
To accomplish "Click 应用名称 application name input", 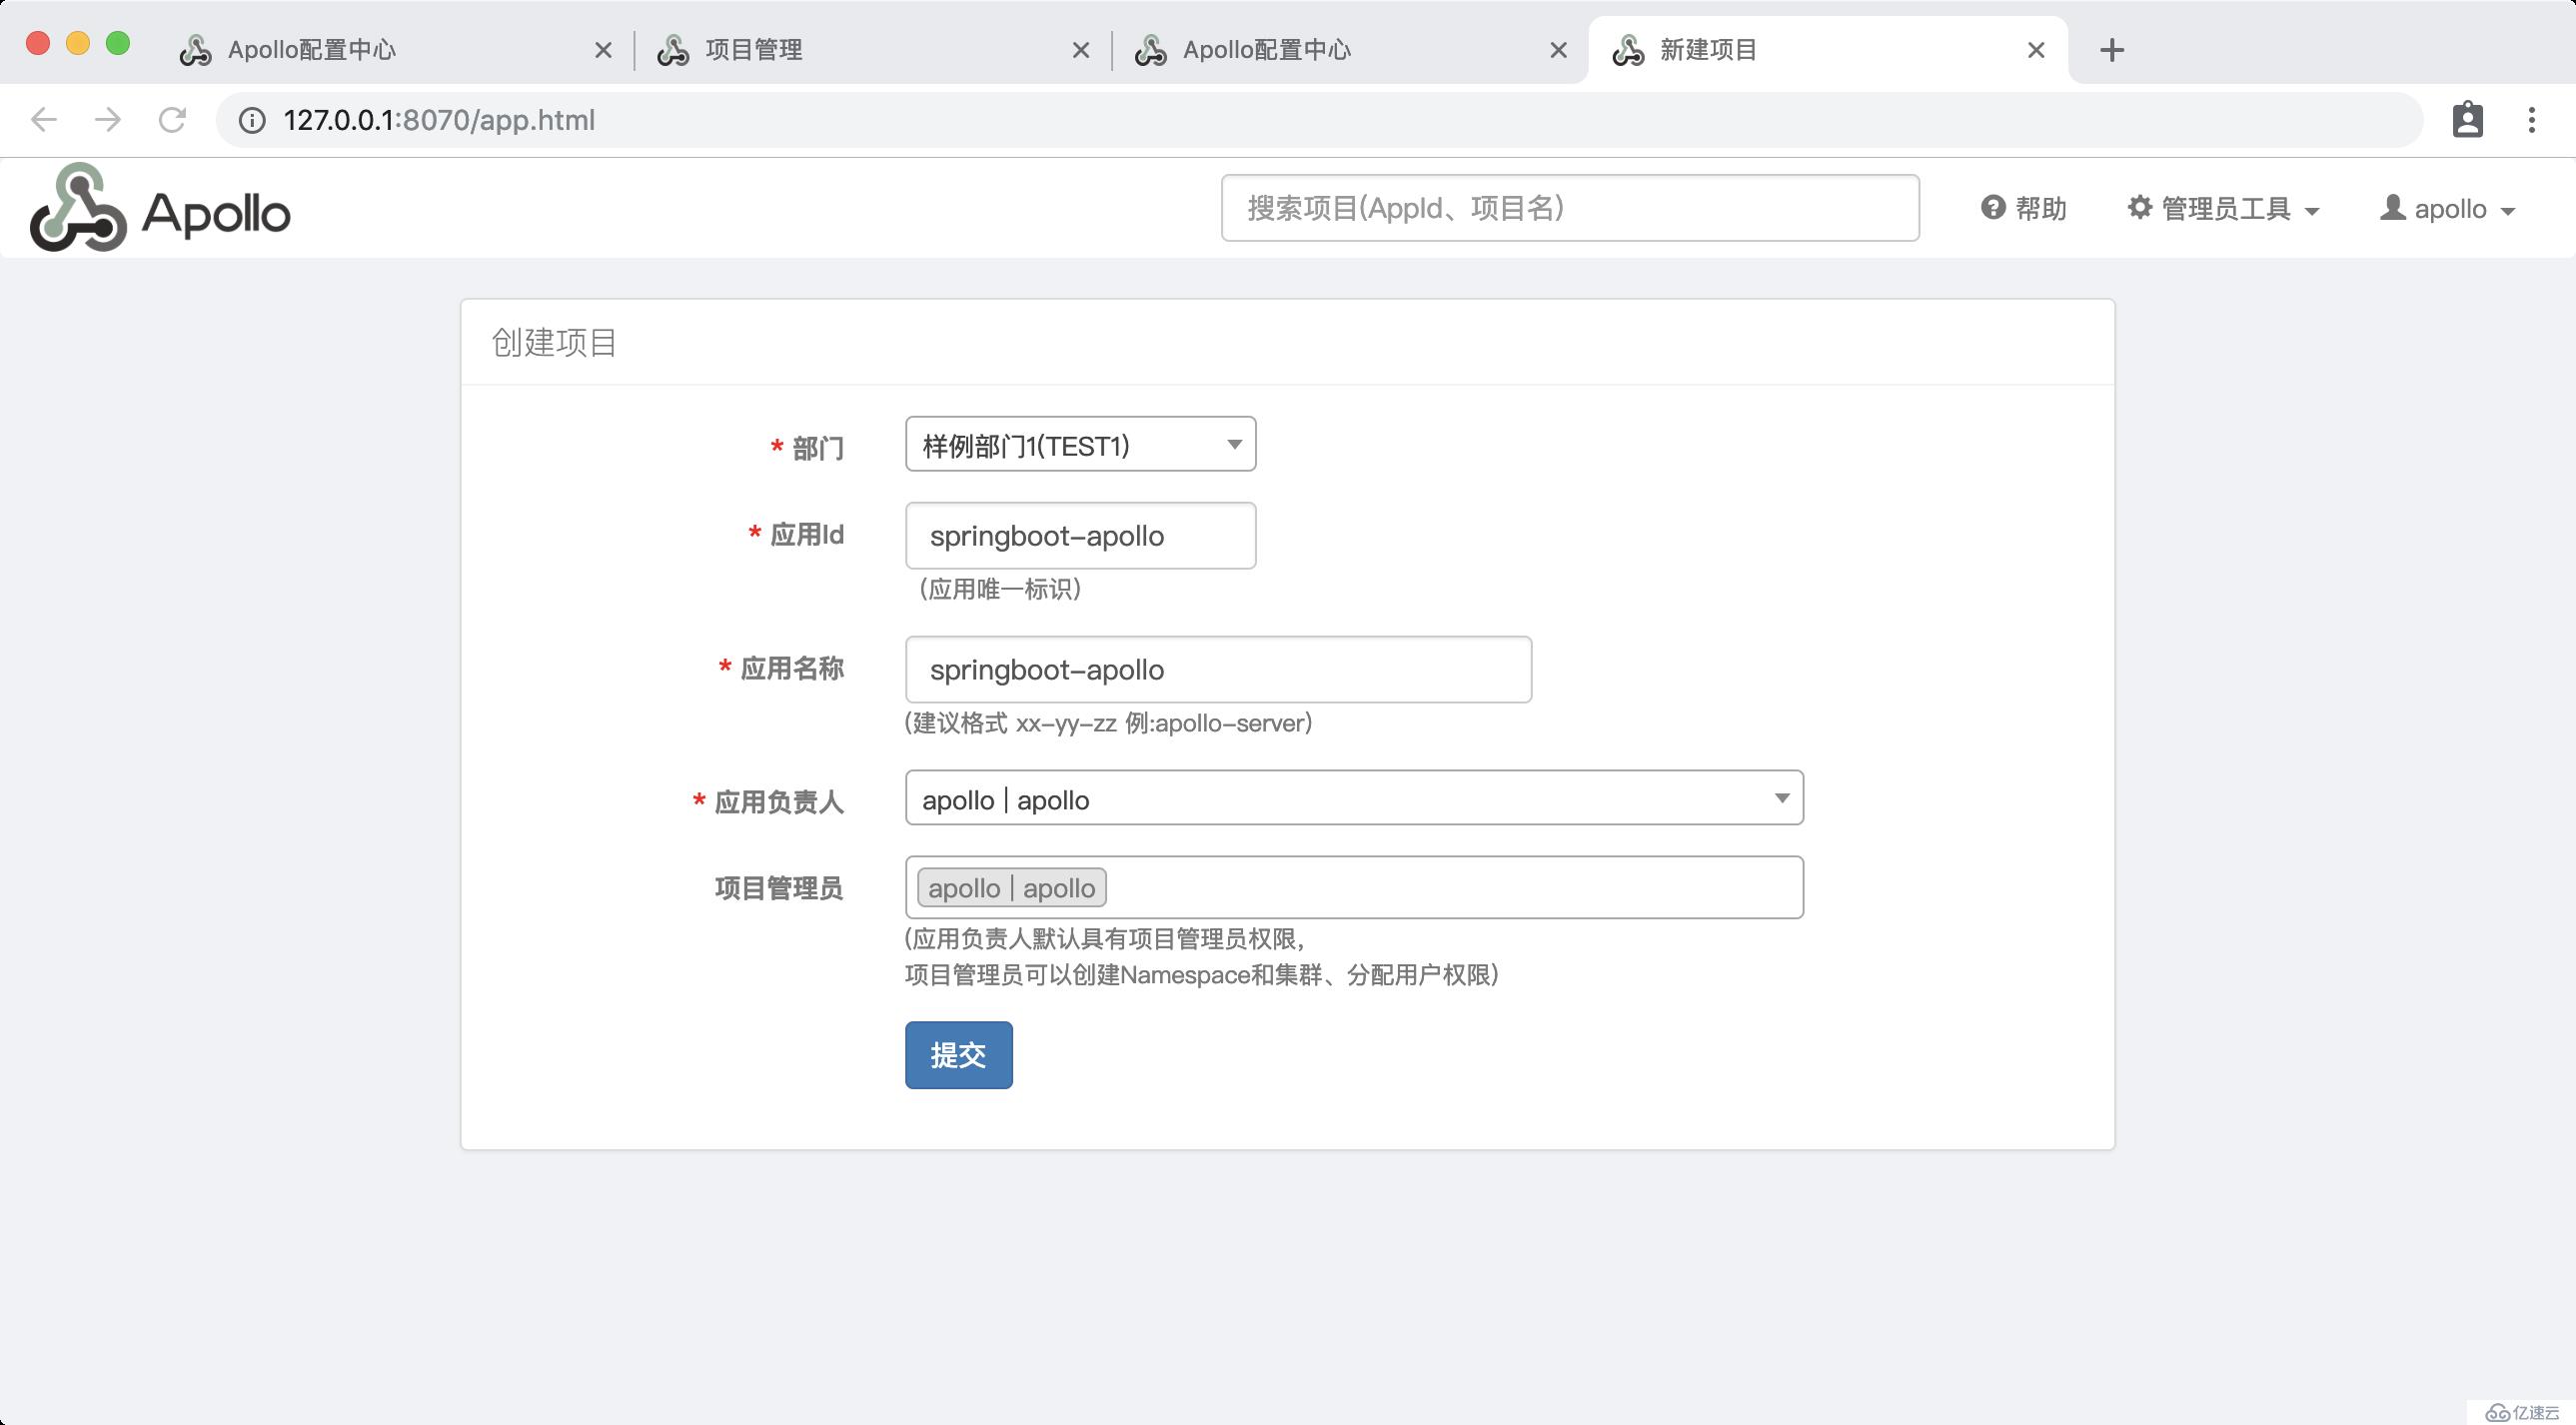I will click(x=1218, y=669).
